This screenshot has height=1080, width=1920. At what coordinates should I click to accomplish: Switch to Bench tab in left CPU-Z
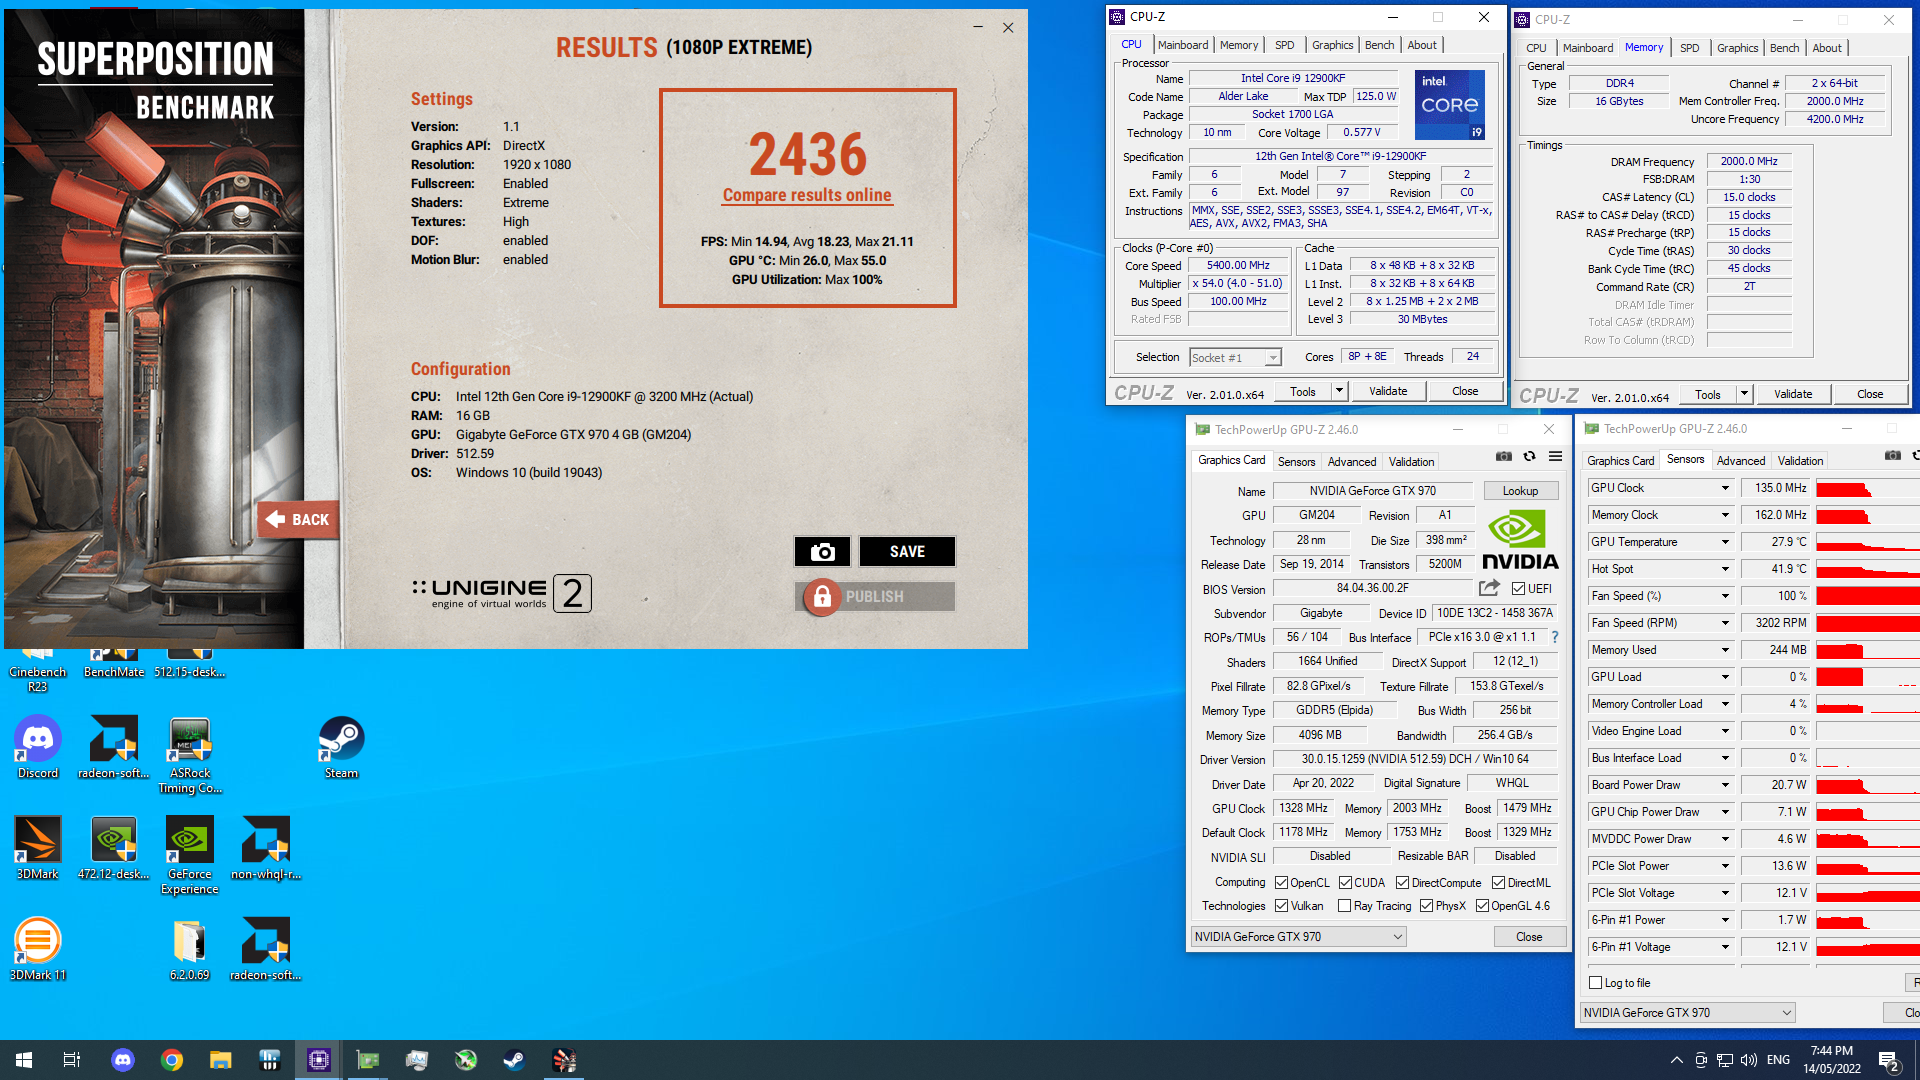(1379, 45)
